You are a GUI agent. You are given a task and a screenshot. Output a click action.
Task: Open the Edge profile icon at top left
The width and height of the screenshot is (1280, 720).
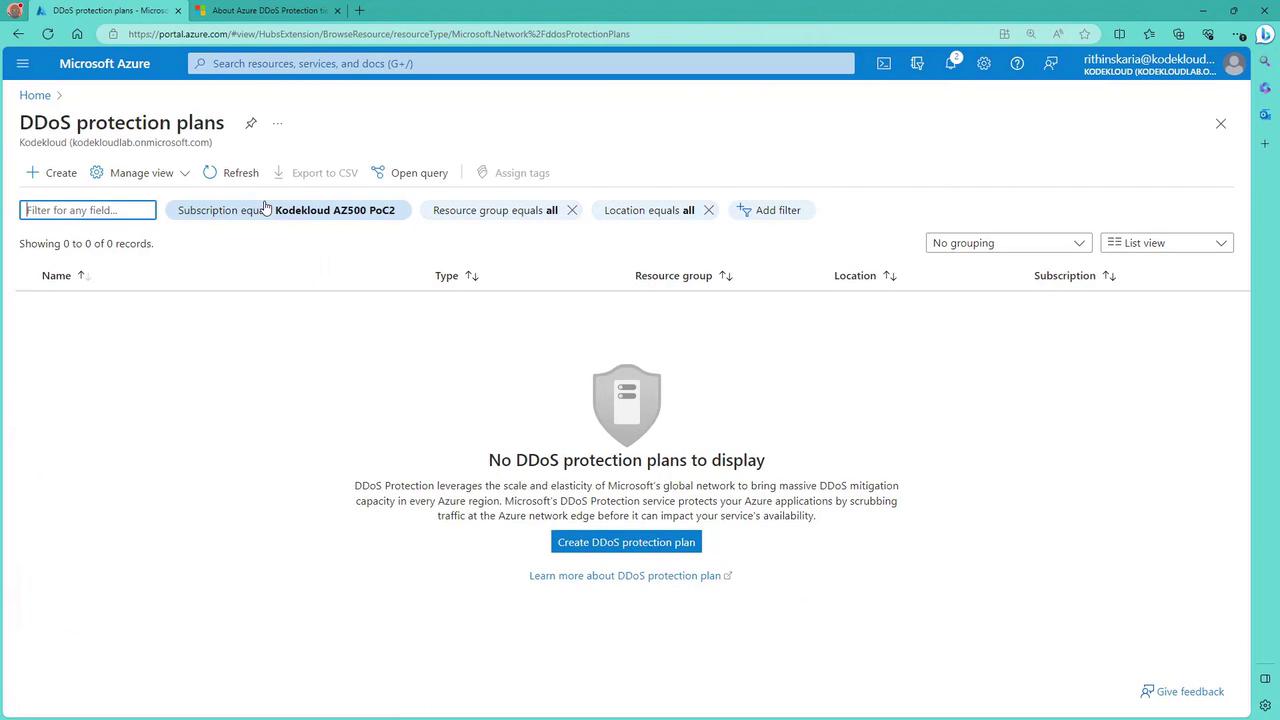14,11
